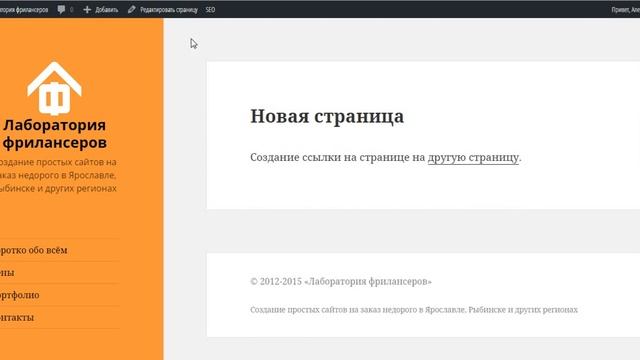This screenshot has height=360, width=640.
Task: Open the Портфолио sidebar menu item
Action: click(x=20, y=295)
